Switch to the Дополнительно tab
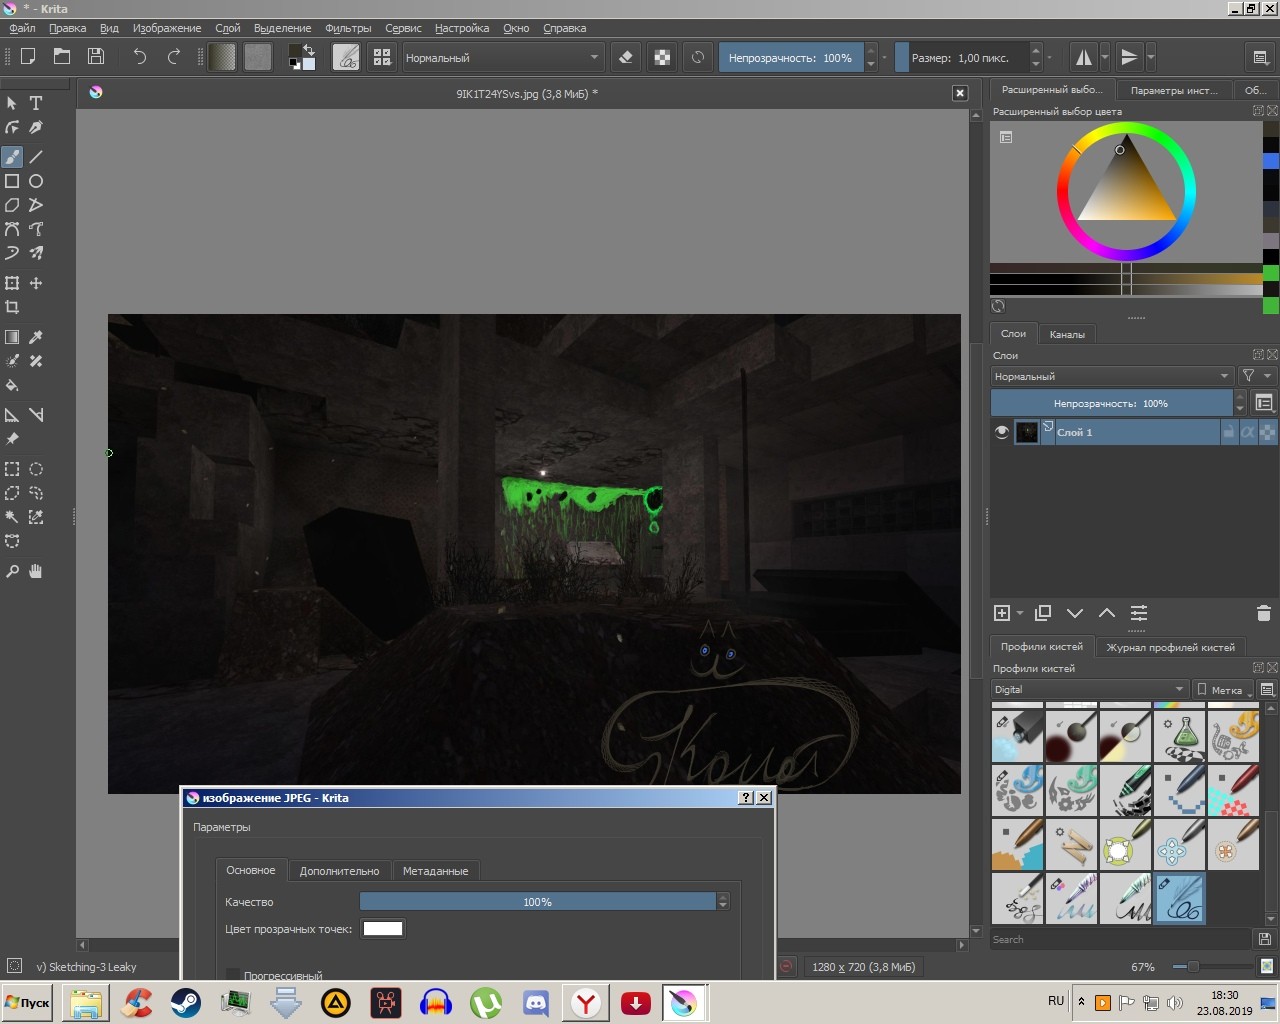The width and height of the screenshot is (1280, 1024). point(339,871)
